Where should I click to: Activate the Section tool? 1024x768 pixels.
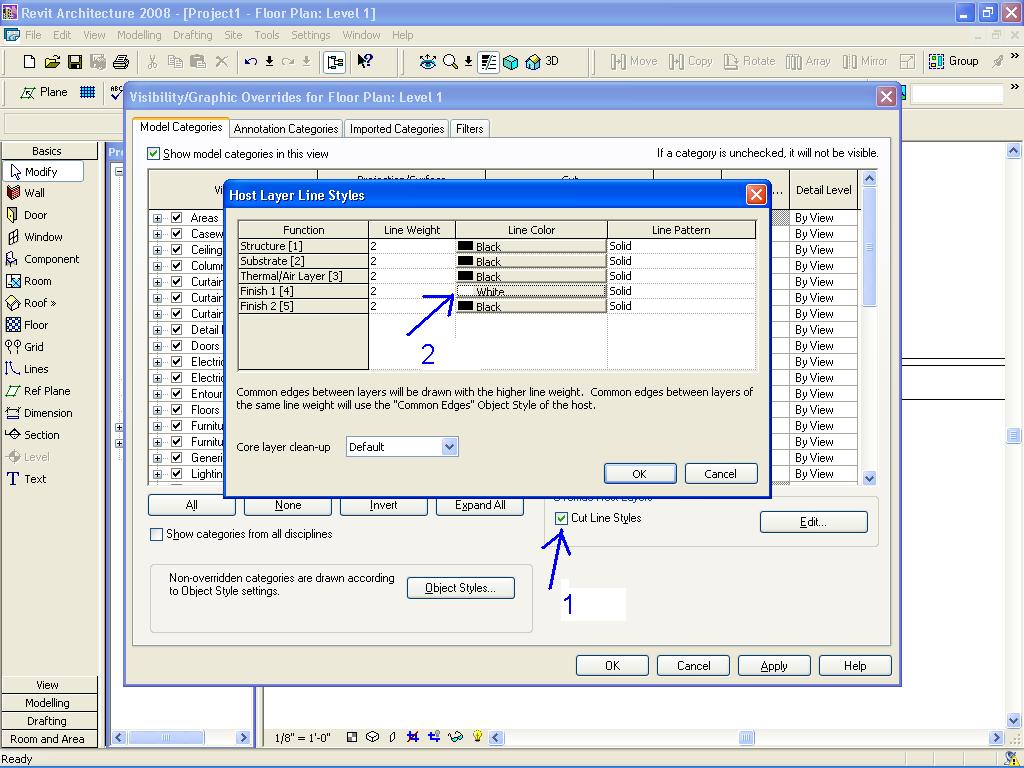click(41, 435)
